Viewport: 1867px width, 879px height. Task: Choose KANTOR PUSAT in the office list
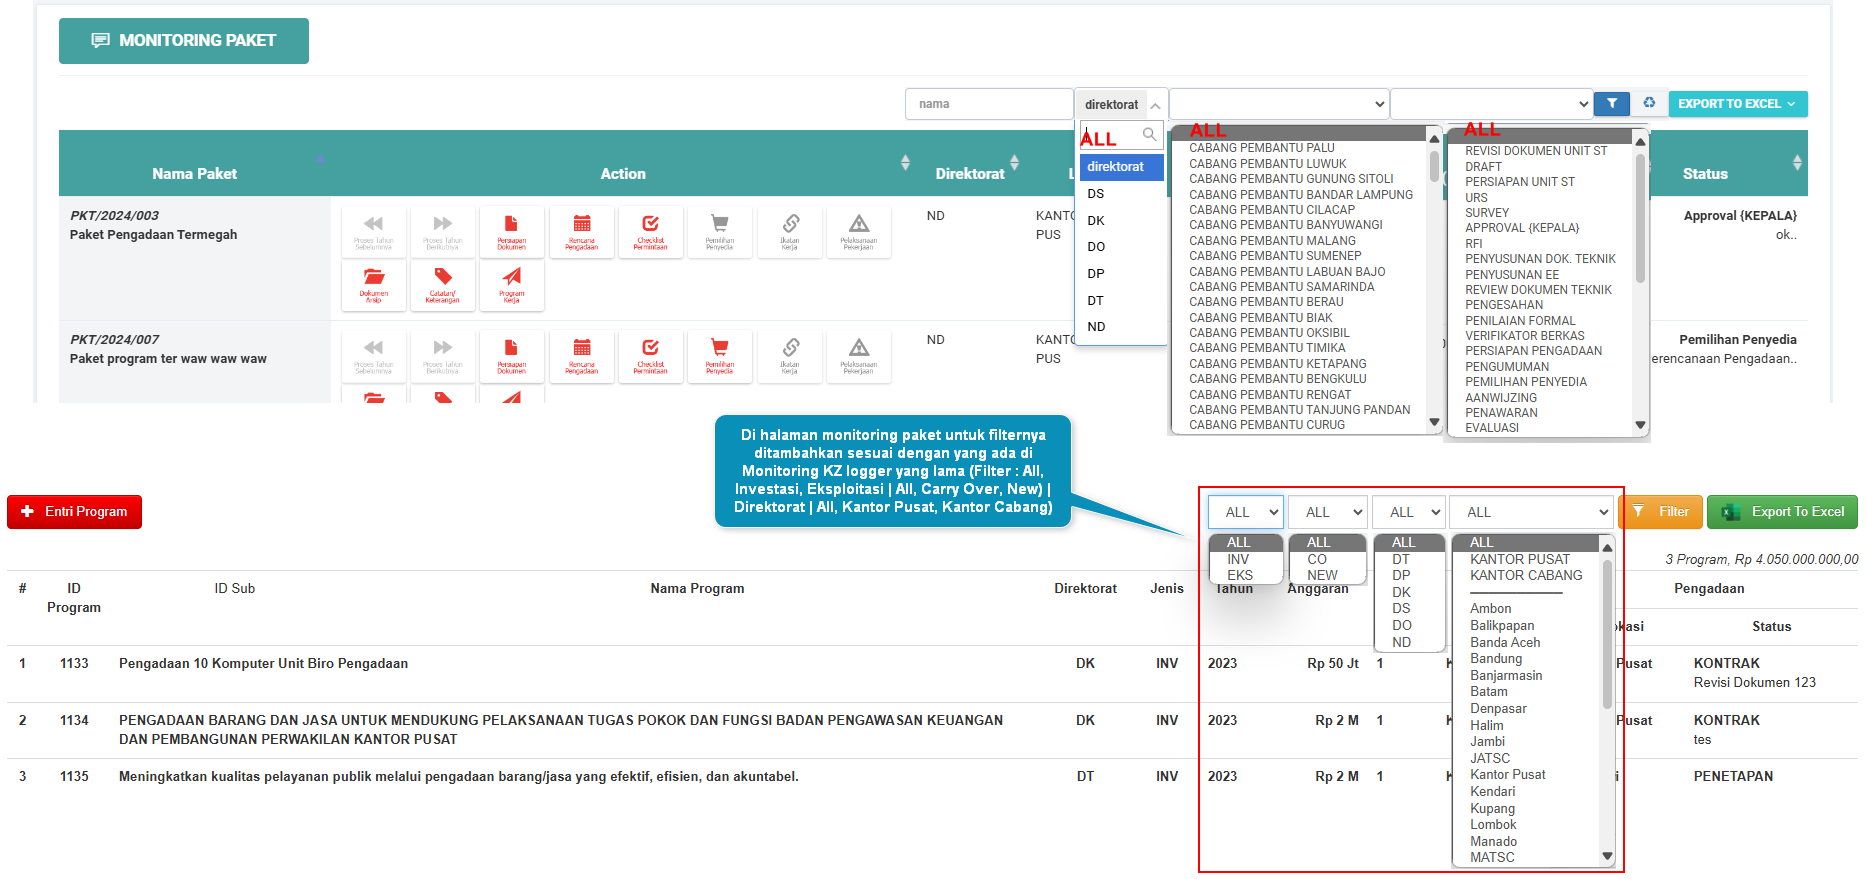tap(1519, 560)
